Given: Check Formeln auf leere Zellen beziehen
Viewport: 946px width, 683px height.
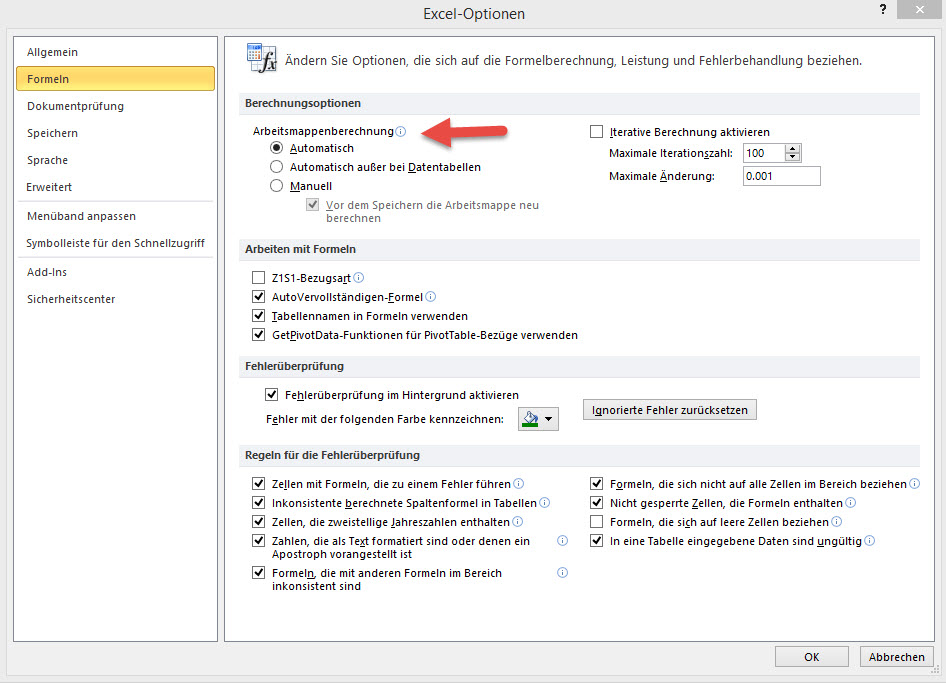Looking at the screenshot, I should (596, 521).
